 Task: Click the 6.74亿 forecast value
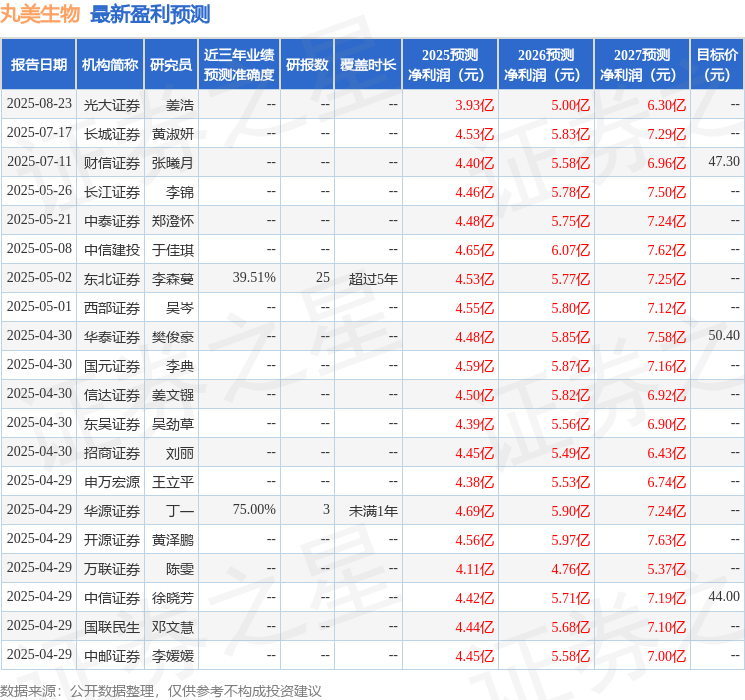[x=667, y=482]
